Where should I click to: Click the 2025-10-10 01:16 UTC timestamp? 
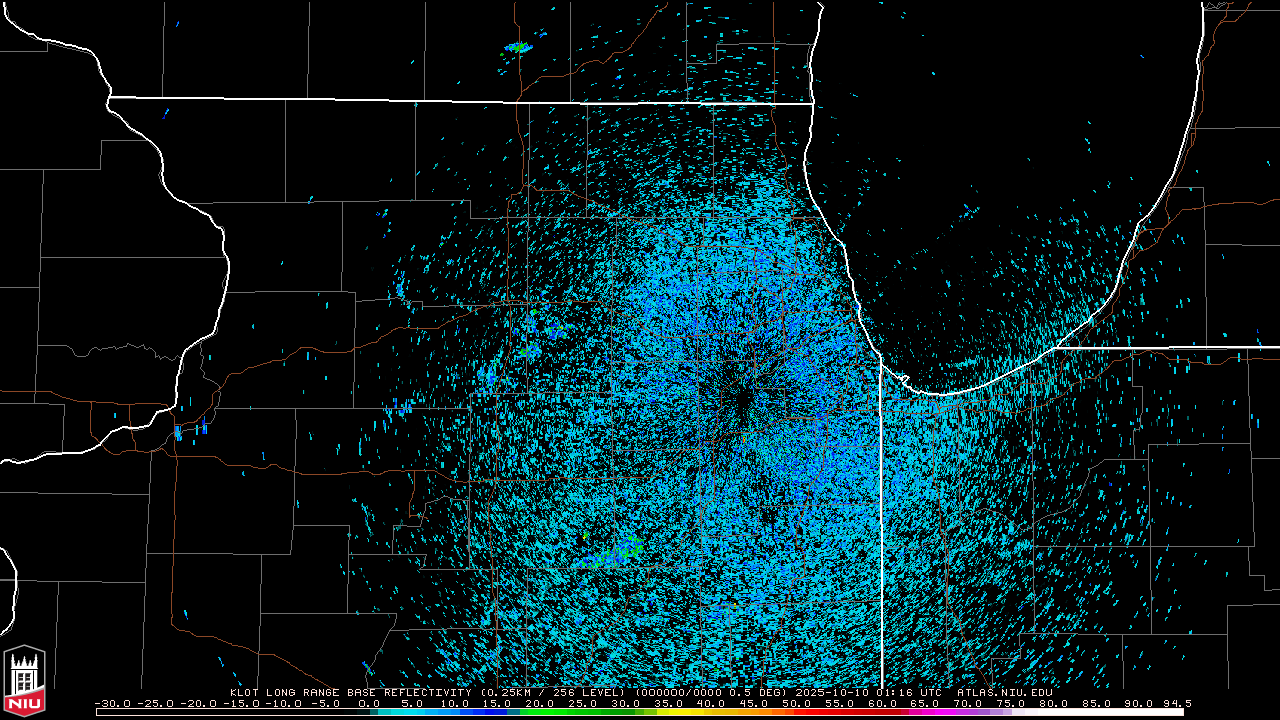click(868, 692)
